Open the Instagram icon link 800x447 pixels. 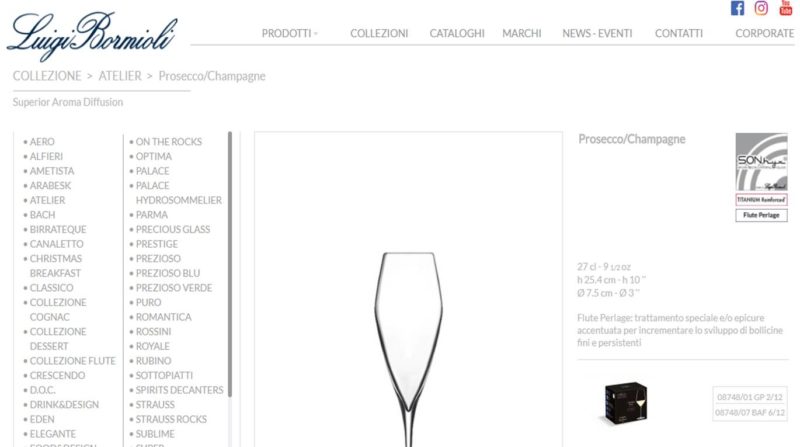click(x=761, y=8)
